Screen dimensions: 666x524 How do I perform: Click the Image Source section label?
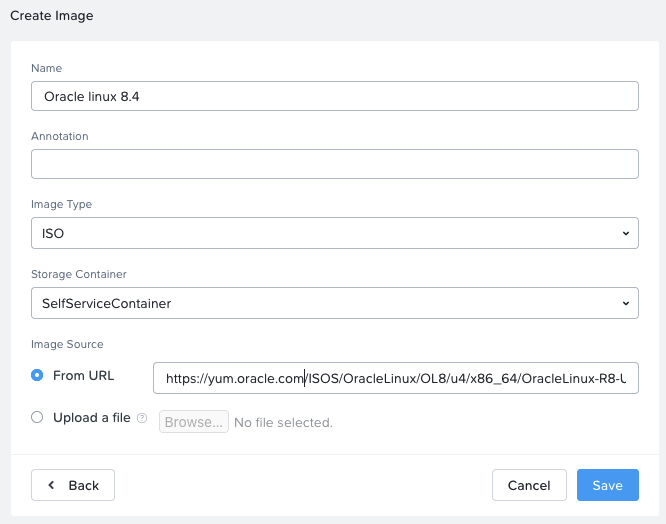pyautogui.click(x=67, y=344)
